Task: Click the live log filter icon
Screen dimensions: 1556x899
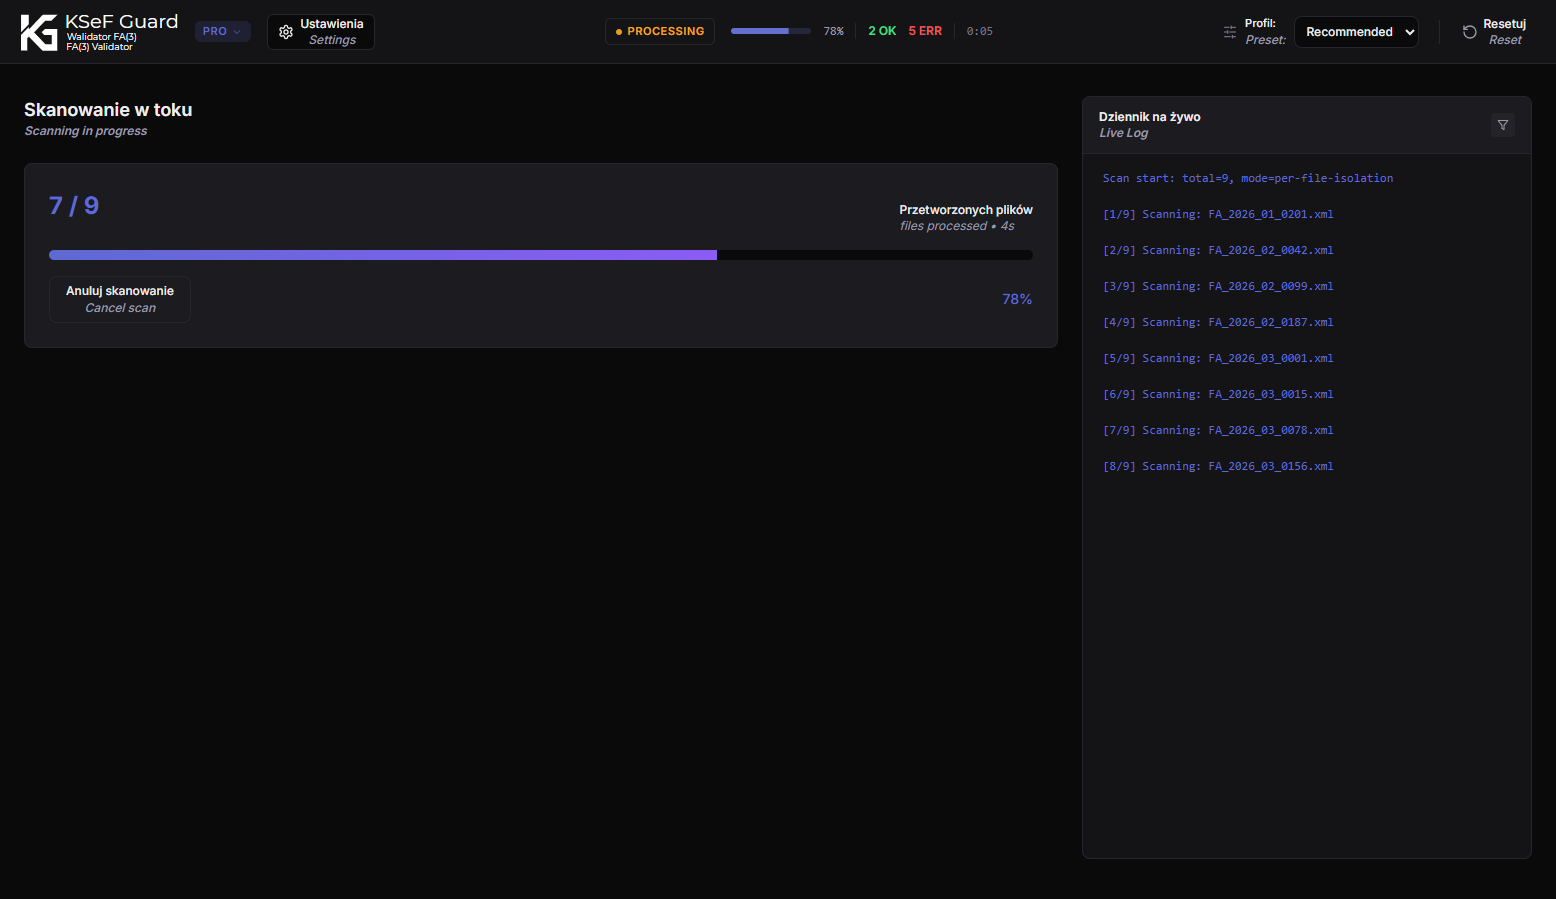Action: 1503,125
